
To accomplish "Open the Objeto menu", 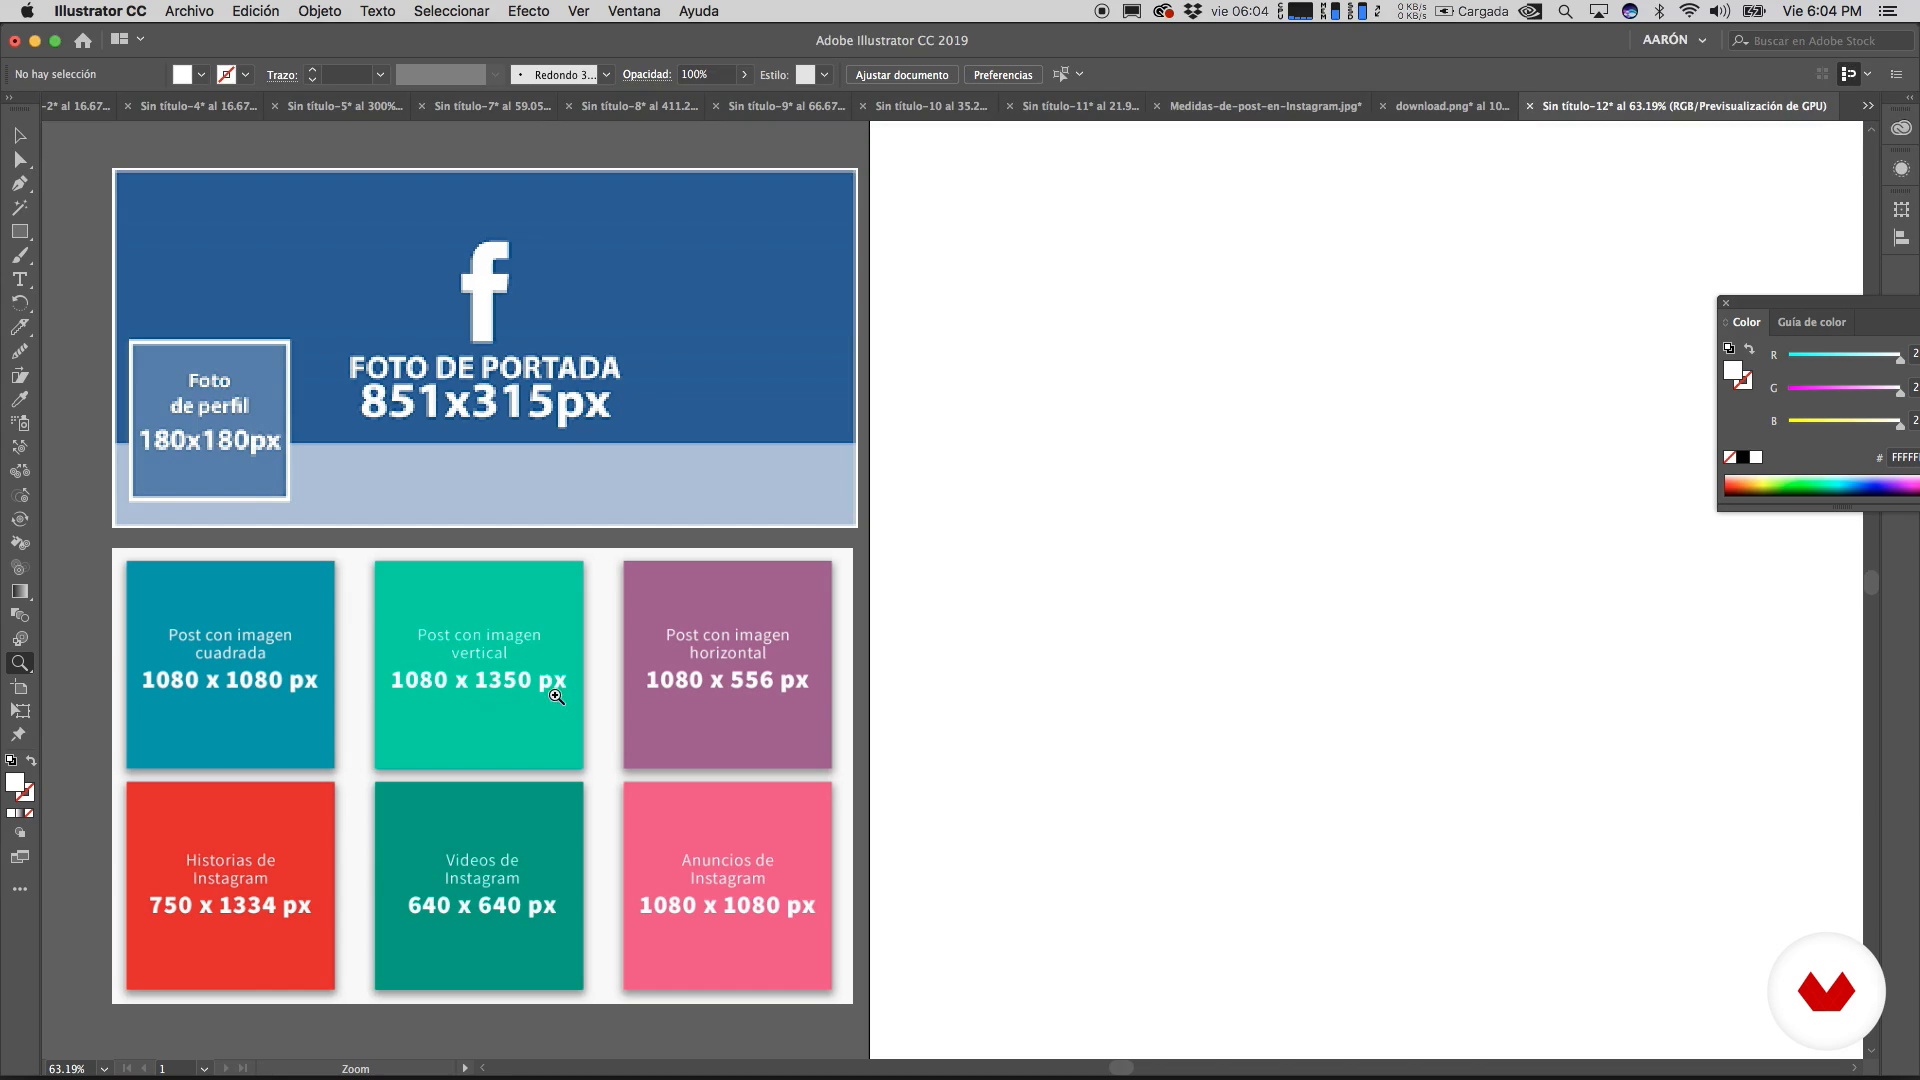I will pyautogui.click(x=319, y=11).
